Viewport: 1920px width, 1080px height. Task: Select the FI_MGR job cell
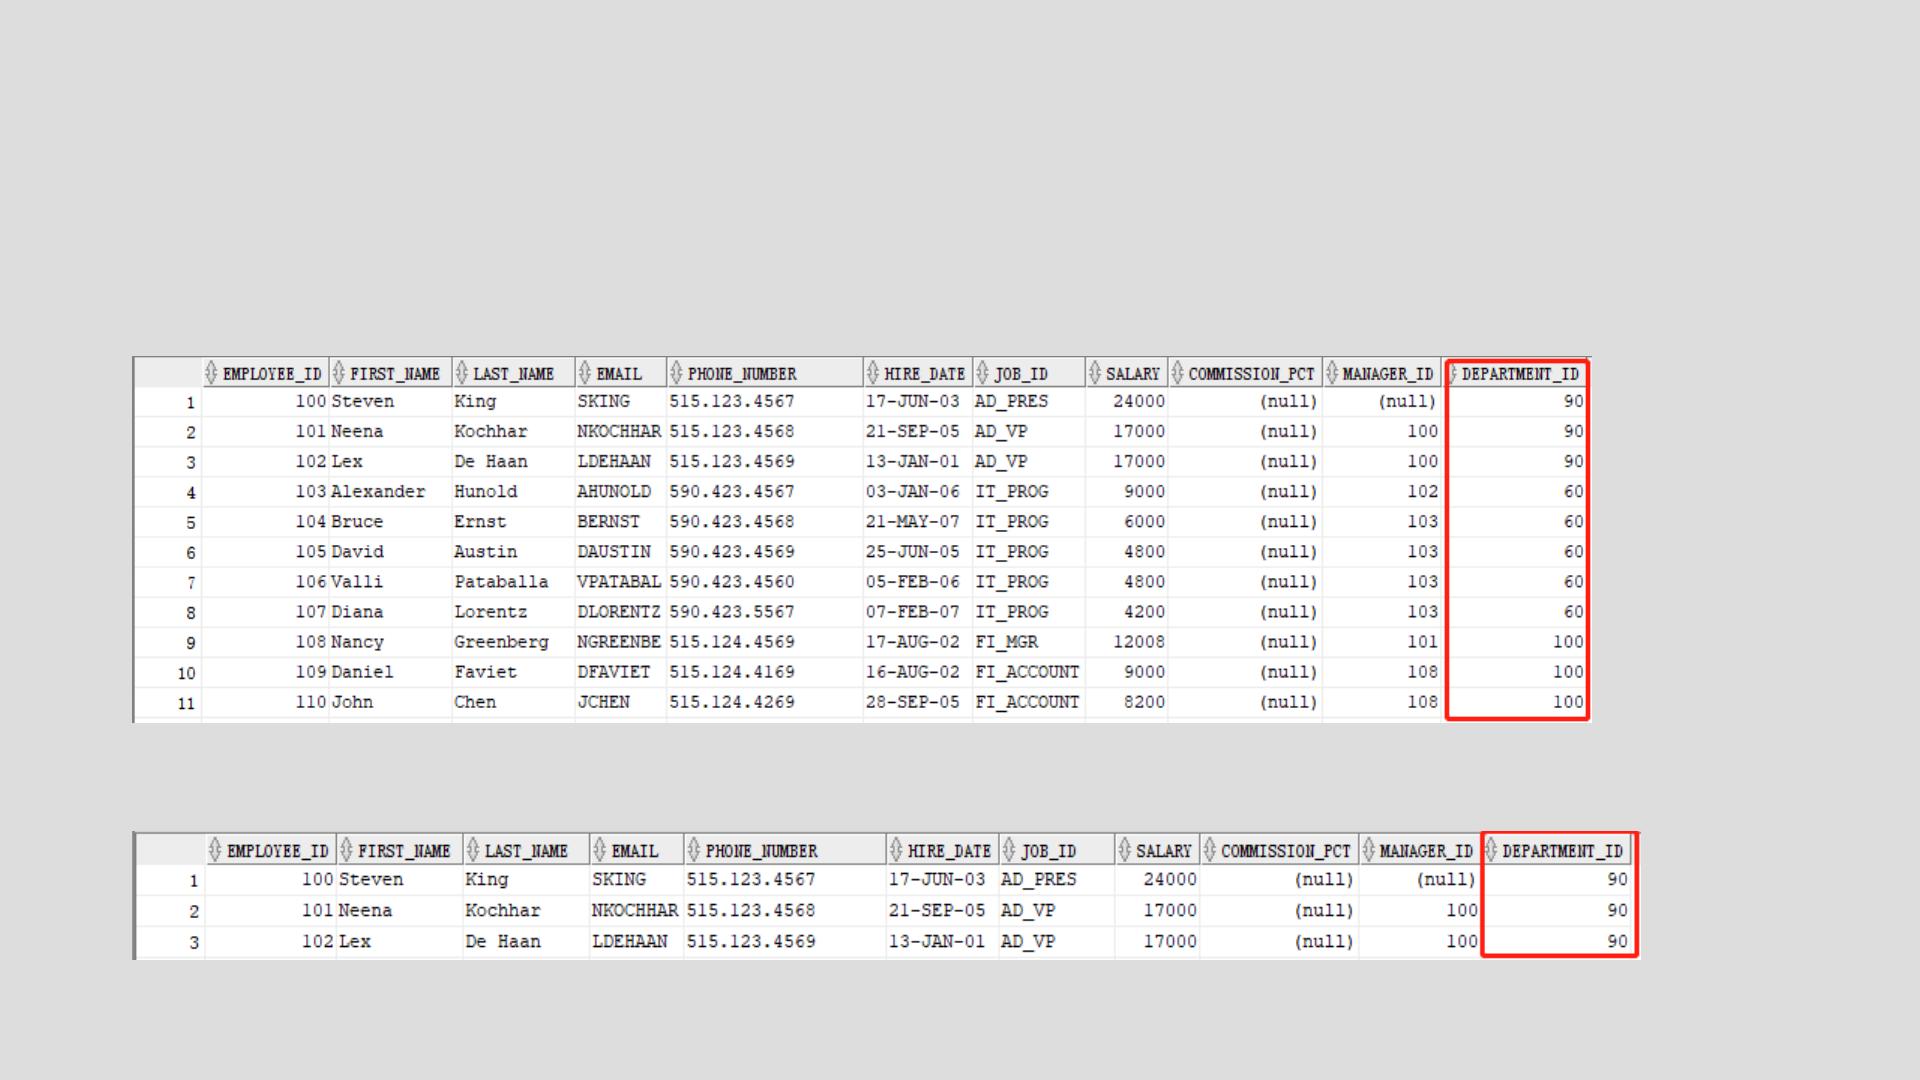(1006, 641)
